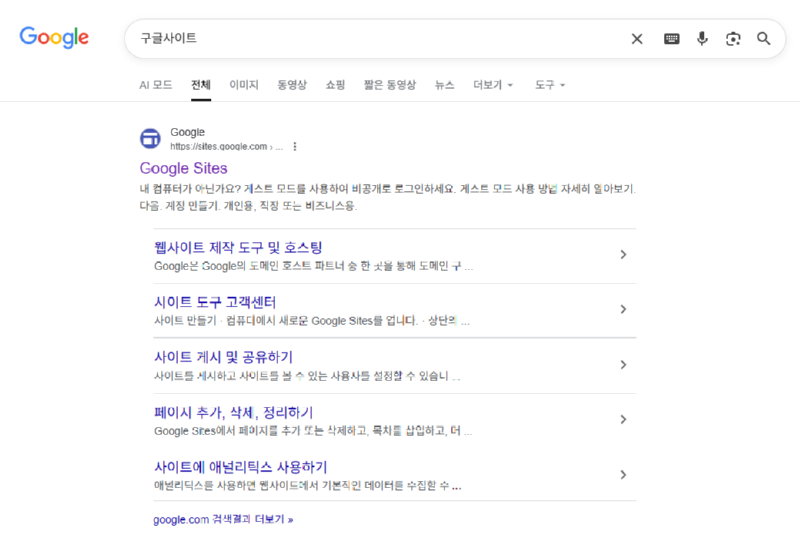Expand the 더보기 dropdown
Screen dimensions: 800x537
click(x=493, y=85)
